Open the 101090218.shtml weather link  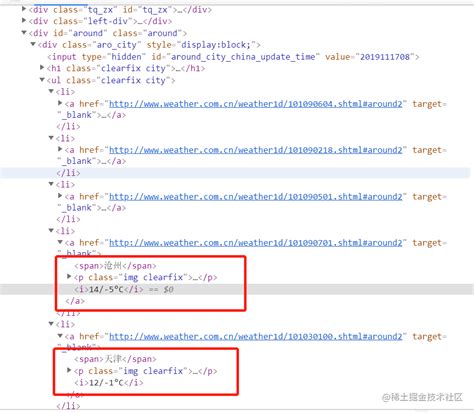coord(256,150)
